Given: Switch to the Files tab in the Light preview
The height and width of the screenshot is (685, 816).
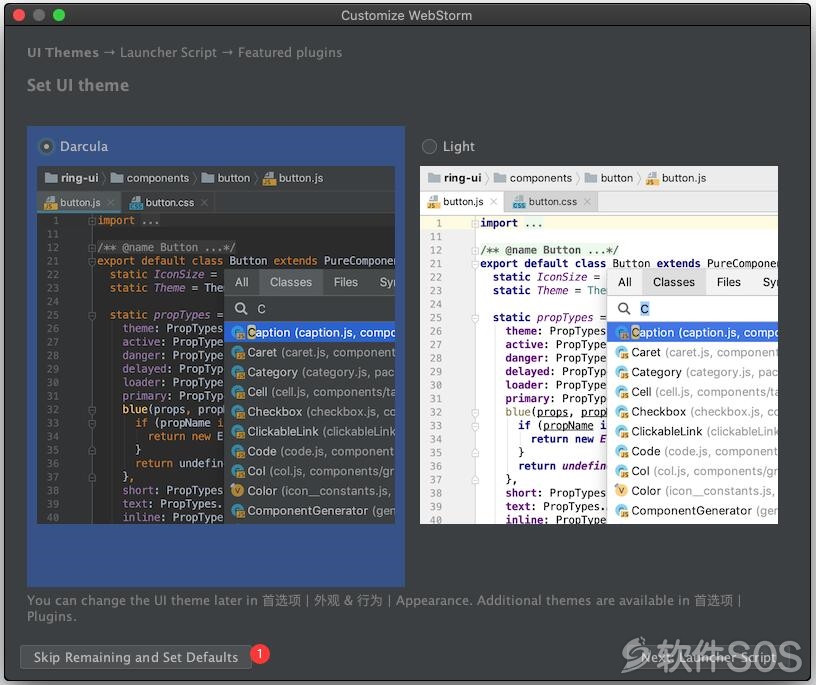Looking at the screenshot, I should point(729,282).
